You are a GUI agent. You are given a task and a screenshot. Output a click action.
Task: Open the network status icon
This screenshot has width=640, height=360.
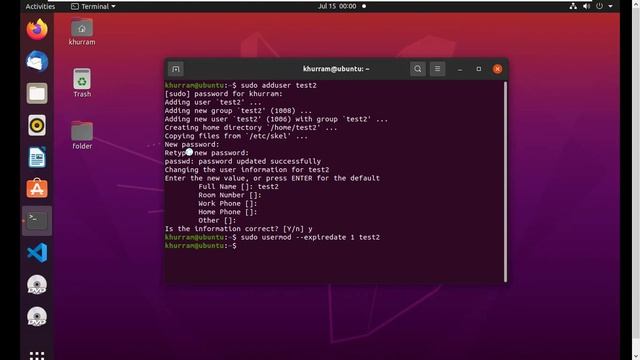(573, 6)
